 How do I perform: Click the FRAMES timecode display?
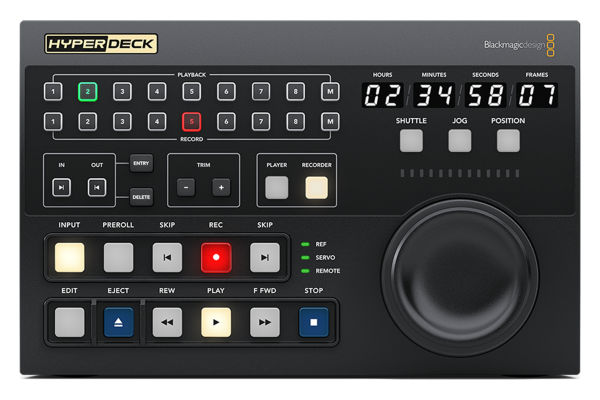536,95
